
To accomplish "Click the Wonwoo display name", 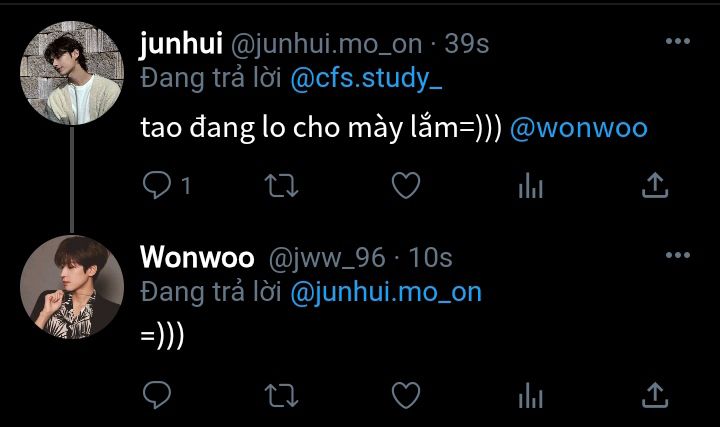I will click(x=197, y=257).
